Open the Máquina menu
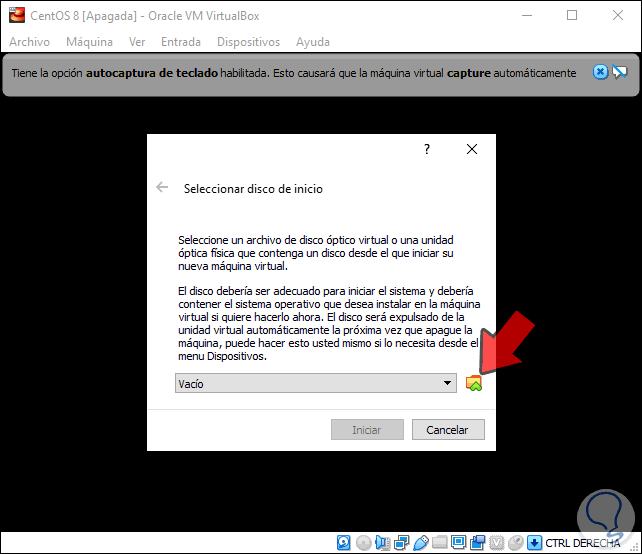642x554 pixels. click(x=89, y=42)
